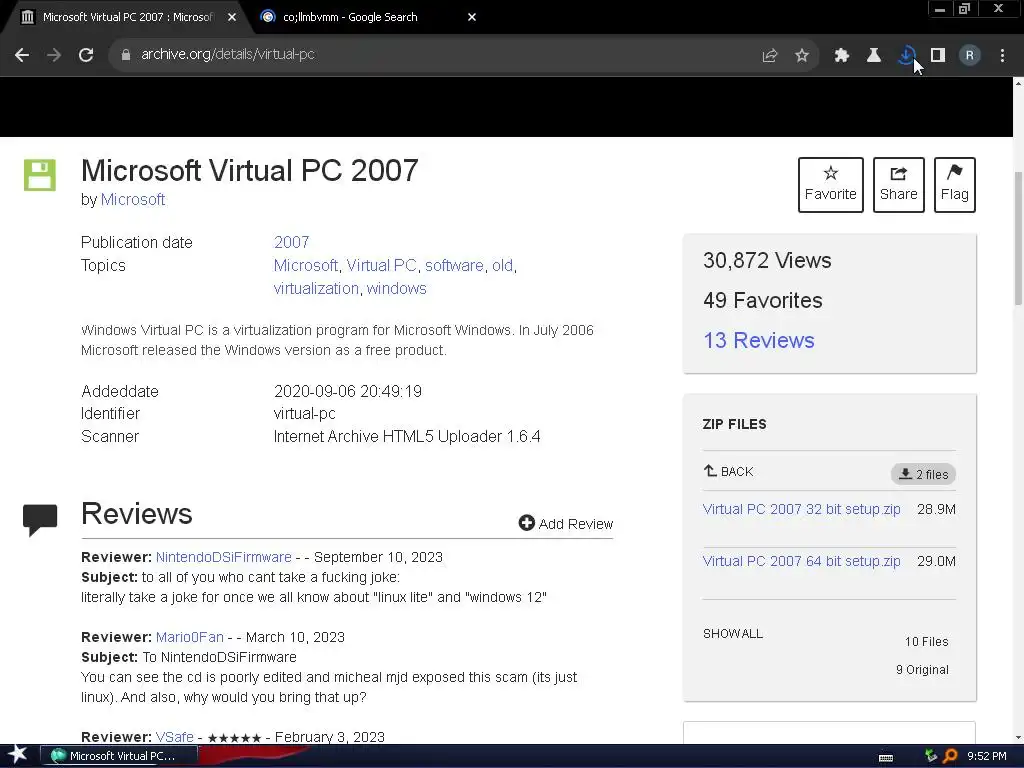
Task: Click the 9:52 PM clock
Action: pyautogui.click(x=987, y=756)
